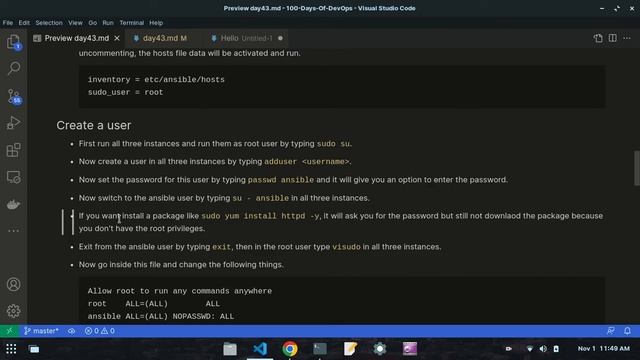Open the Go menu

(x=93, y=23)
